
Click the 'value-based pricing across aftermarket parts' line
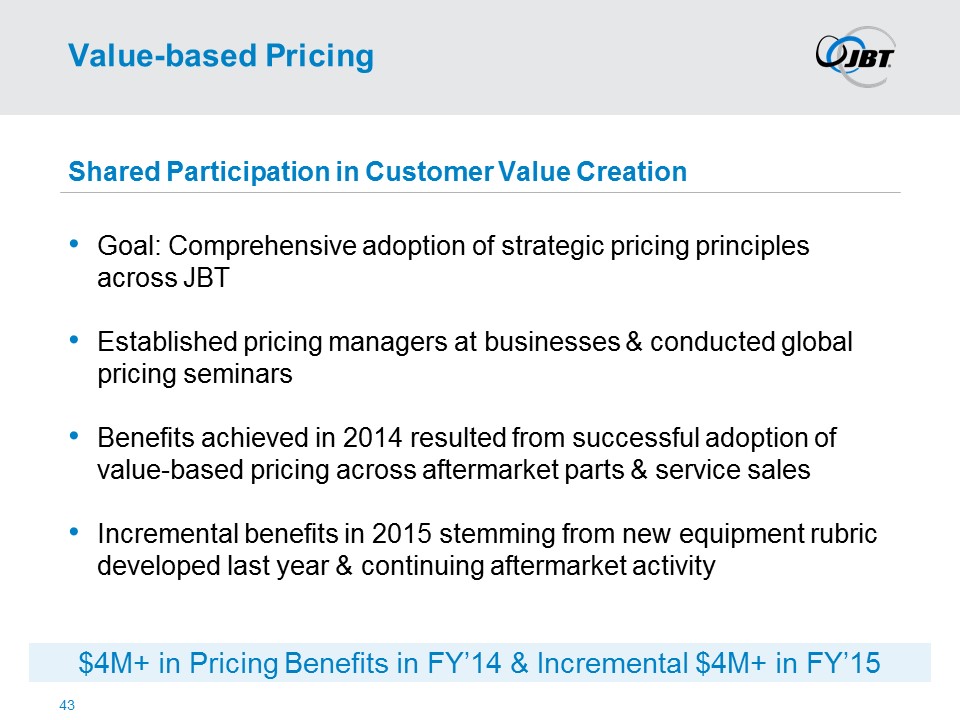453,471
